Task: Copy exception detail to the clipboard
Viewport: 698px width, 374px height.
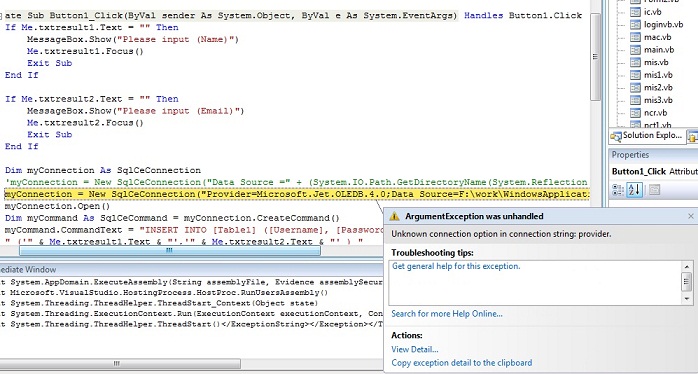Action: click(462, 363)
